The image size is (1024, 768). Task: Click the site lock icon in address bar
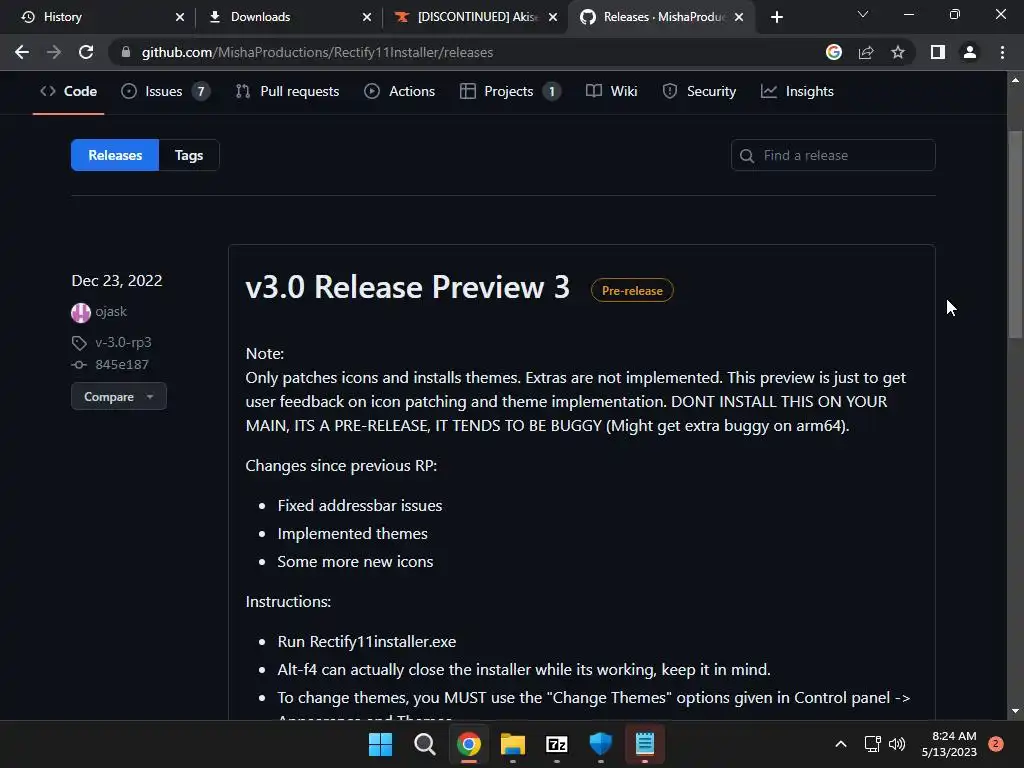(x=125, y=52)
